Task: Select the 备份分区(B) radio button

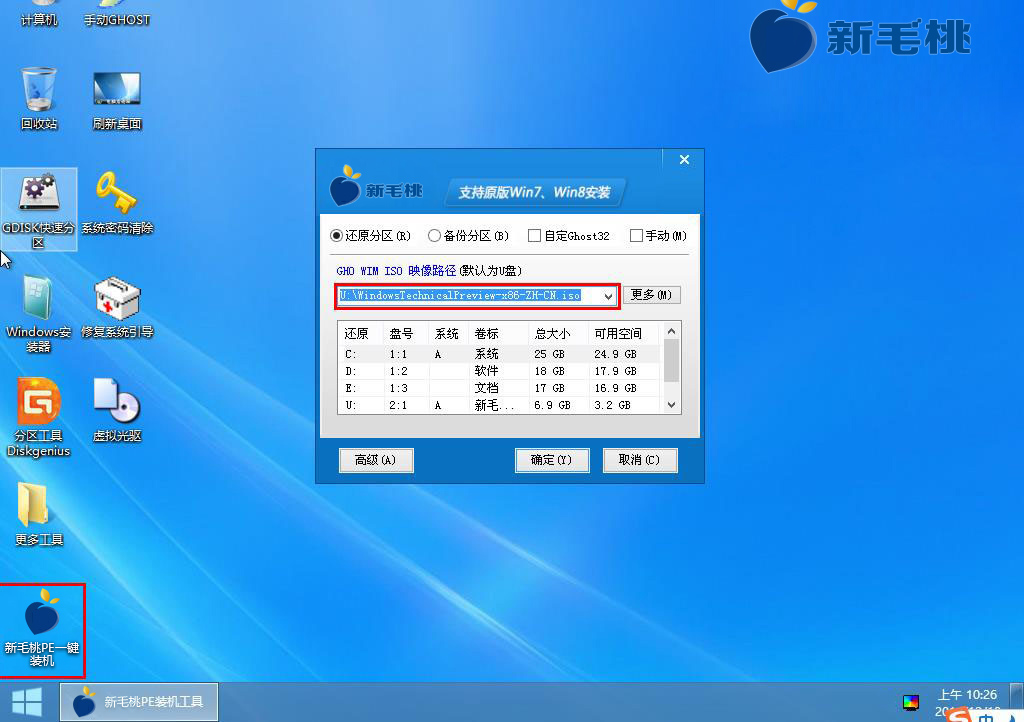Action: click(x=468, y=236)
